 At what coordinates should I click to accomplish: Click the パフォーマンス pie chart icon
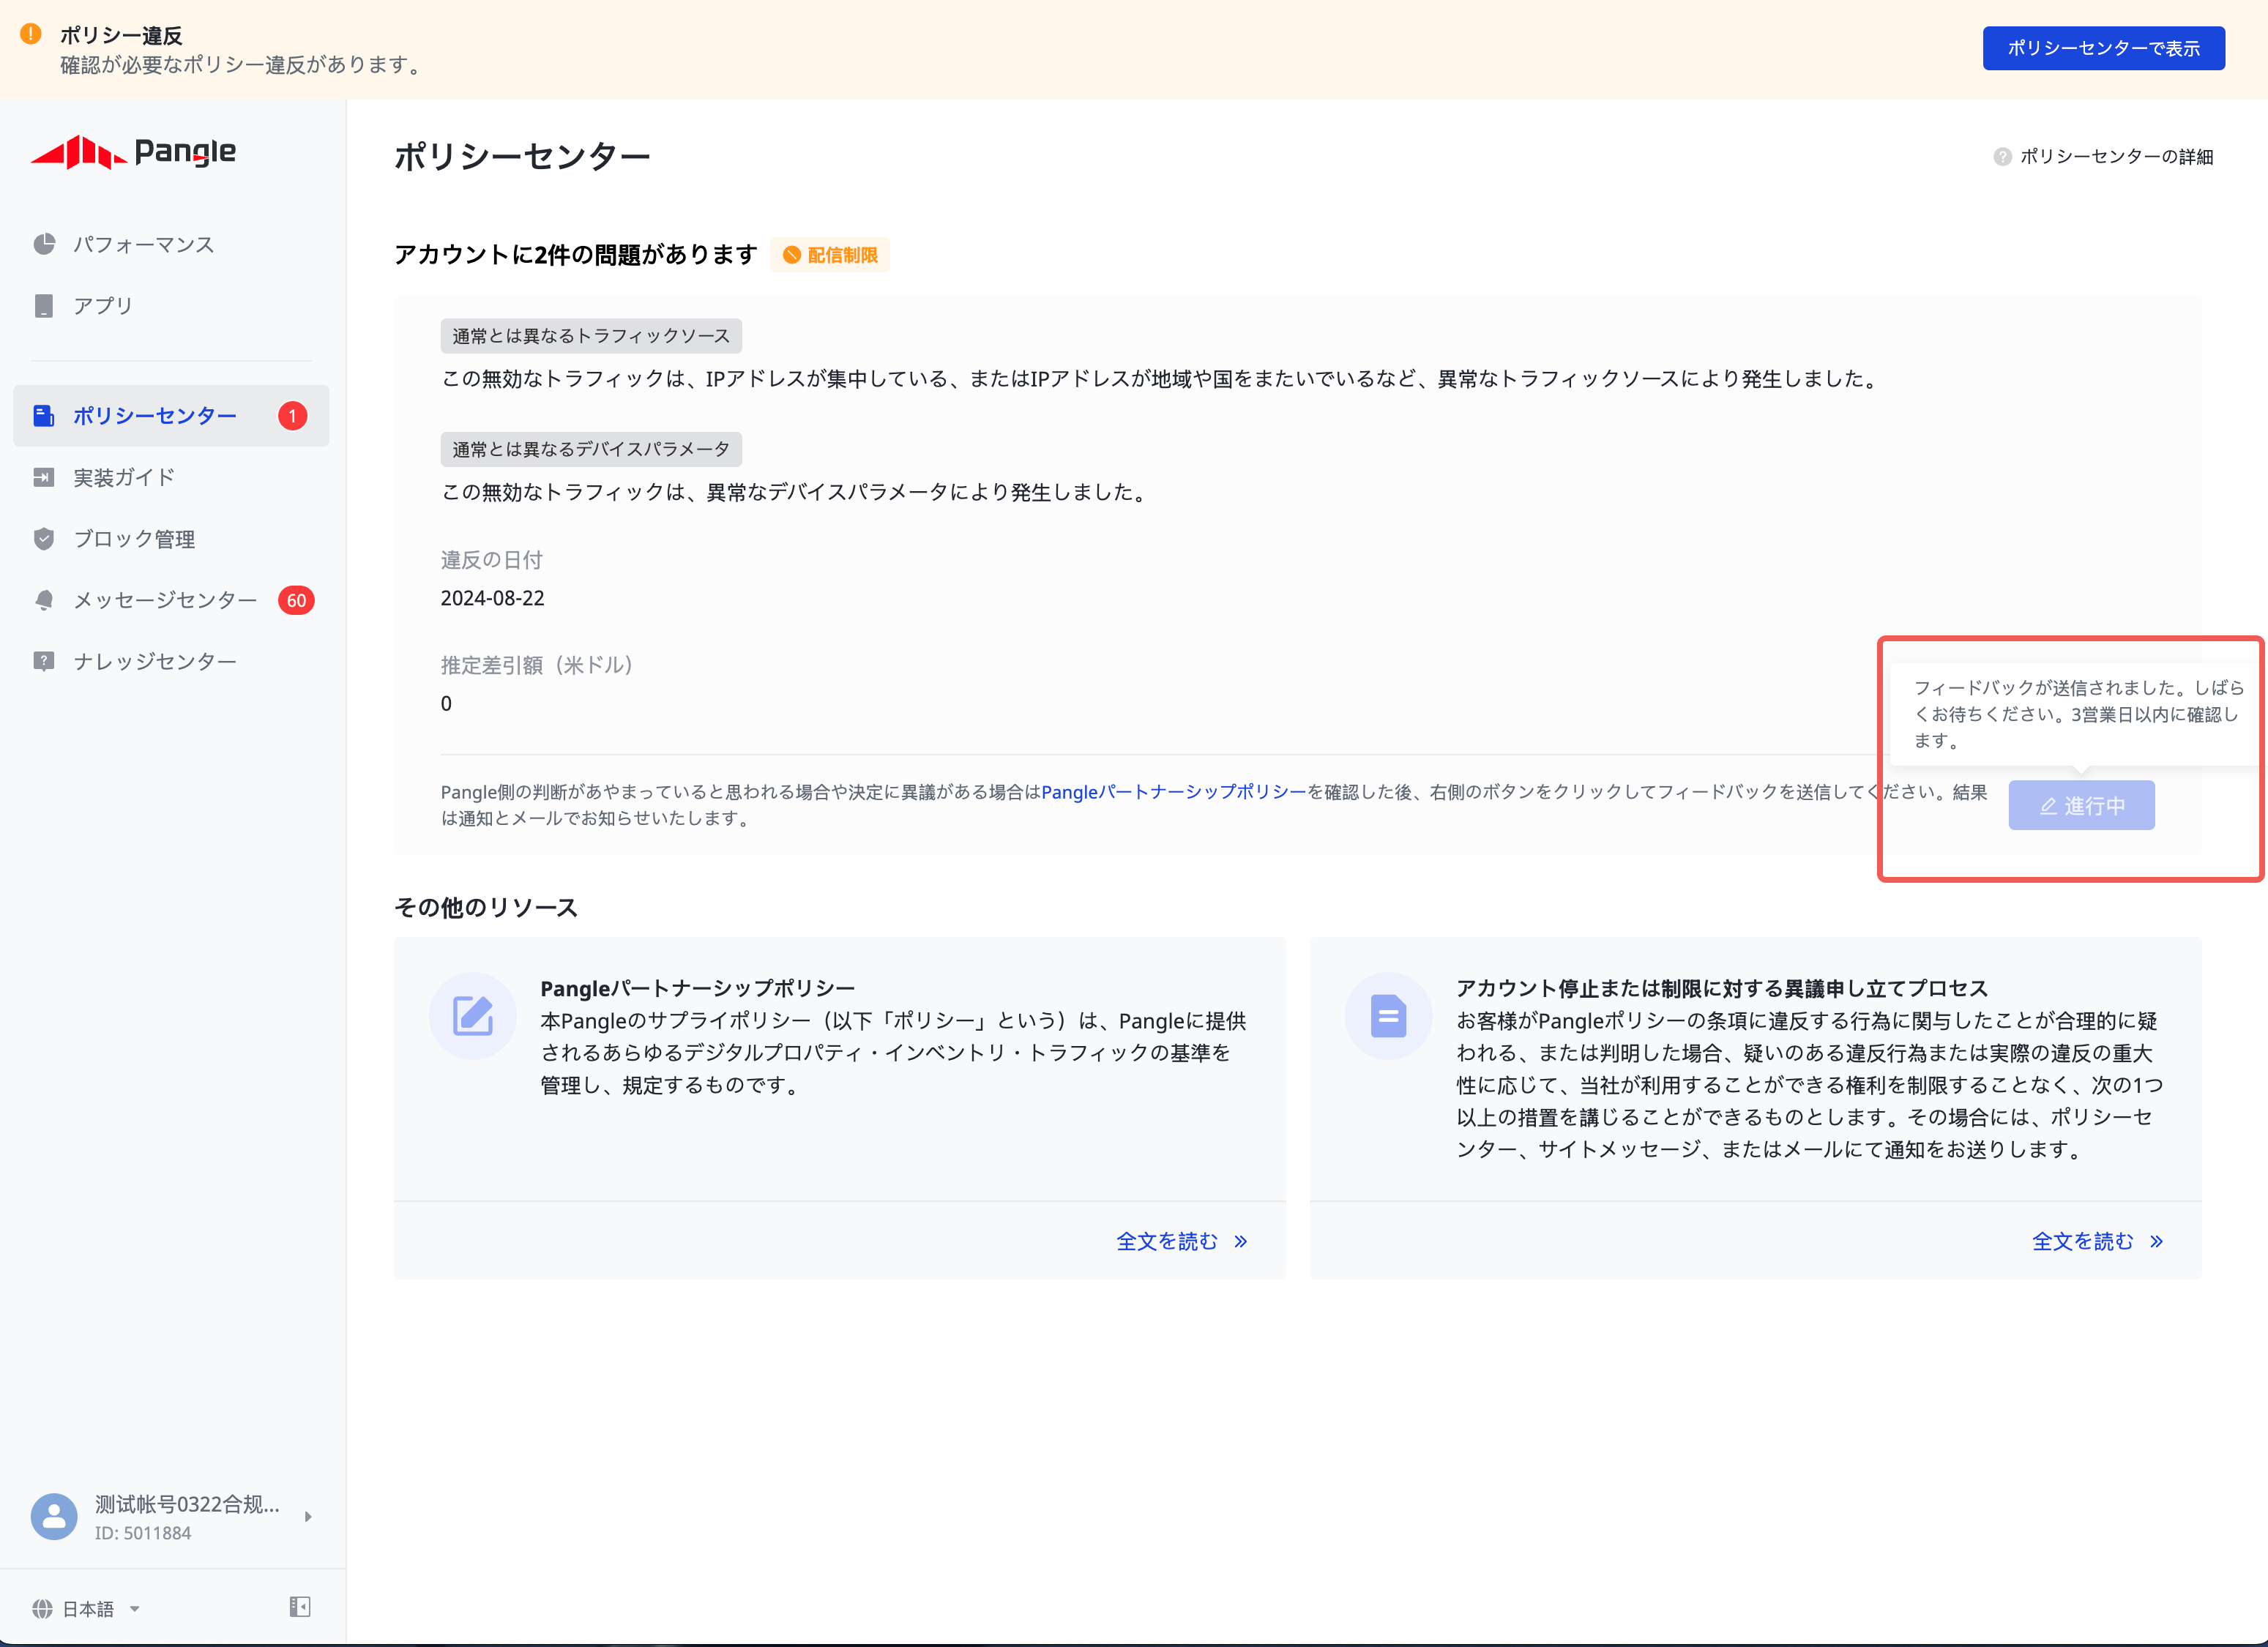(44, 244)
